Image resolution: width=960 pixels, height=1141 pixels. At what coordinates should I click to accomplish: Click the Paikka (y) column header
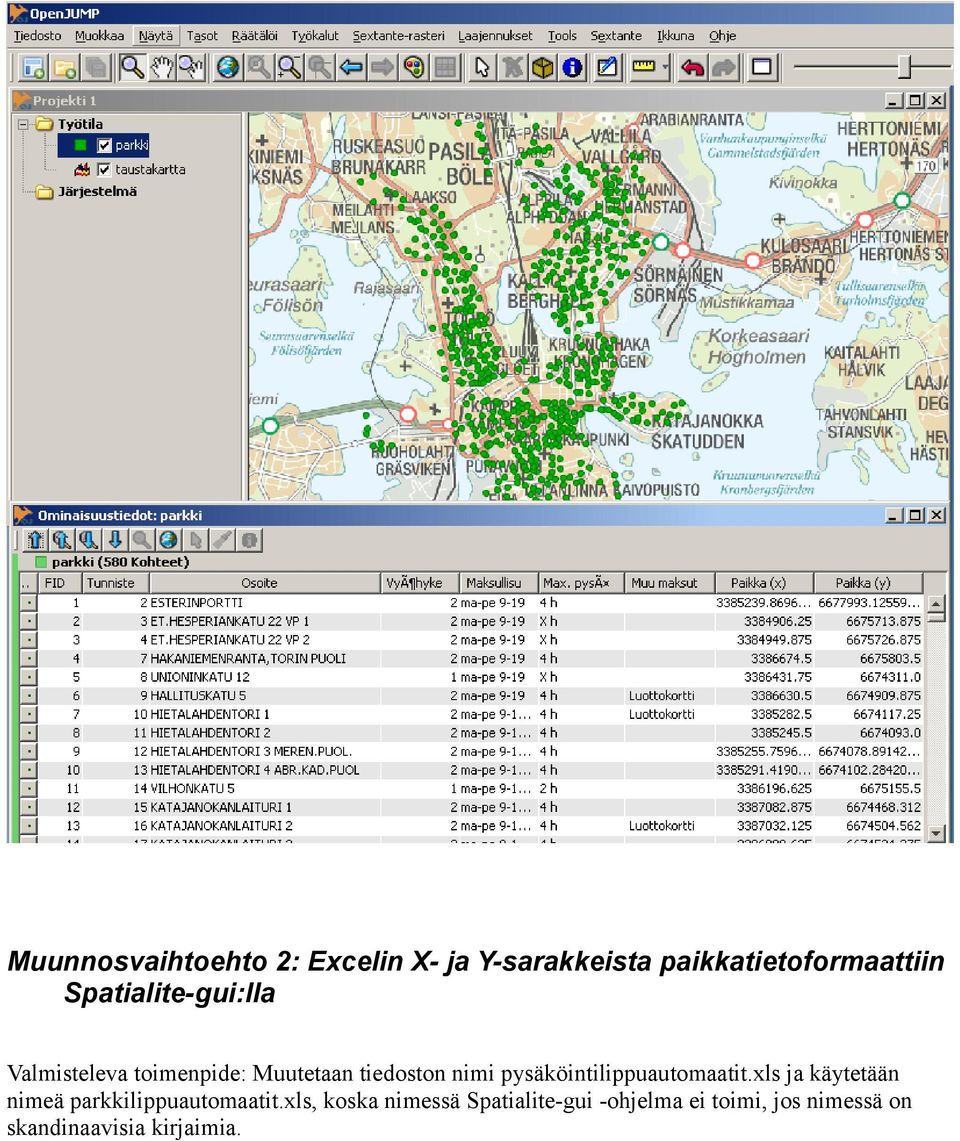click(868, 583)
